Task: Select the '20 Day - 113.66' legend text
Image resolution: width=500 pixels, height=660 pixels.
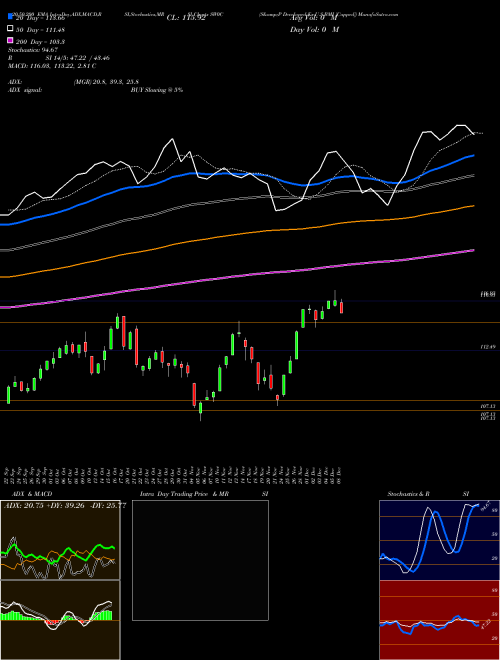Action: pos(40,18)
